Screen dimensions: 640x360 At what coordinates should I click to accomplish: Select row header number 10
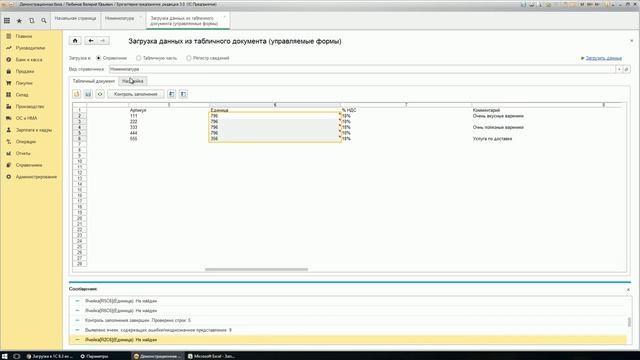click(x=80, y=162)
